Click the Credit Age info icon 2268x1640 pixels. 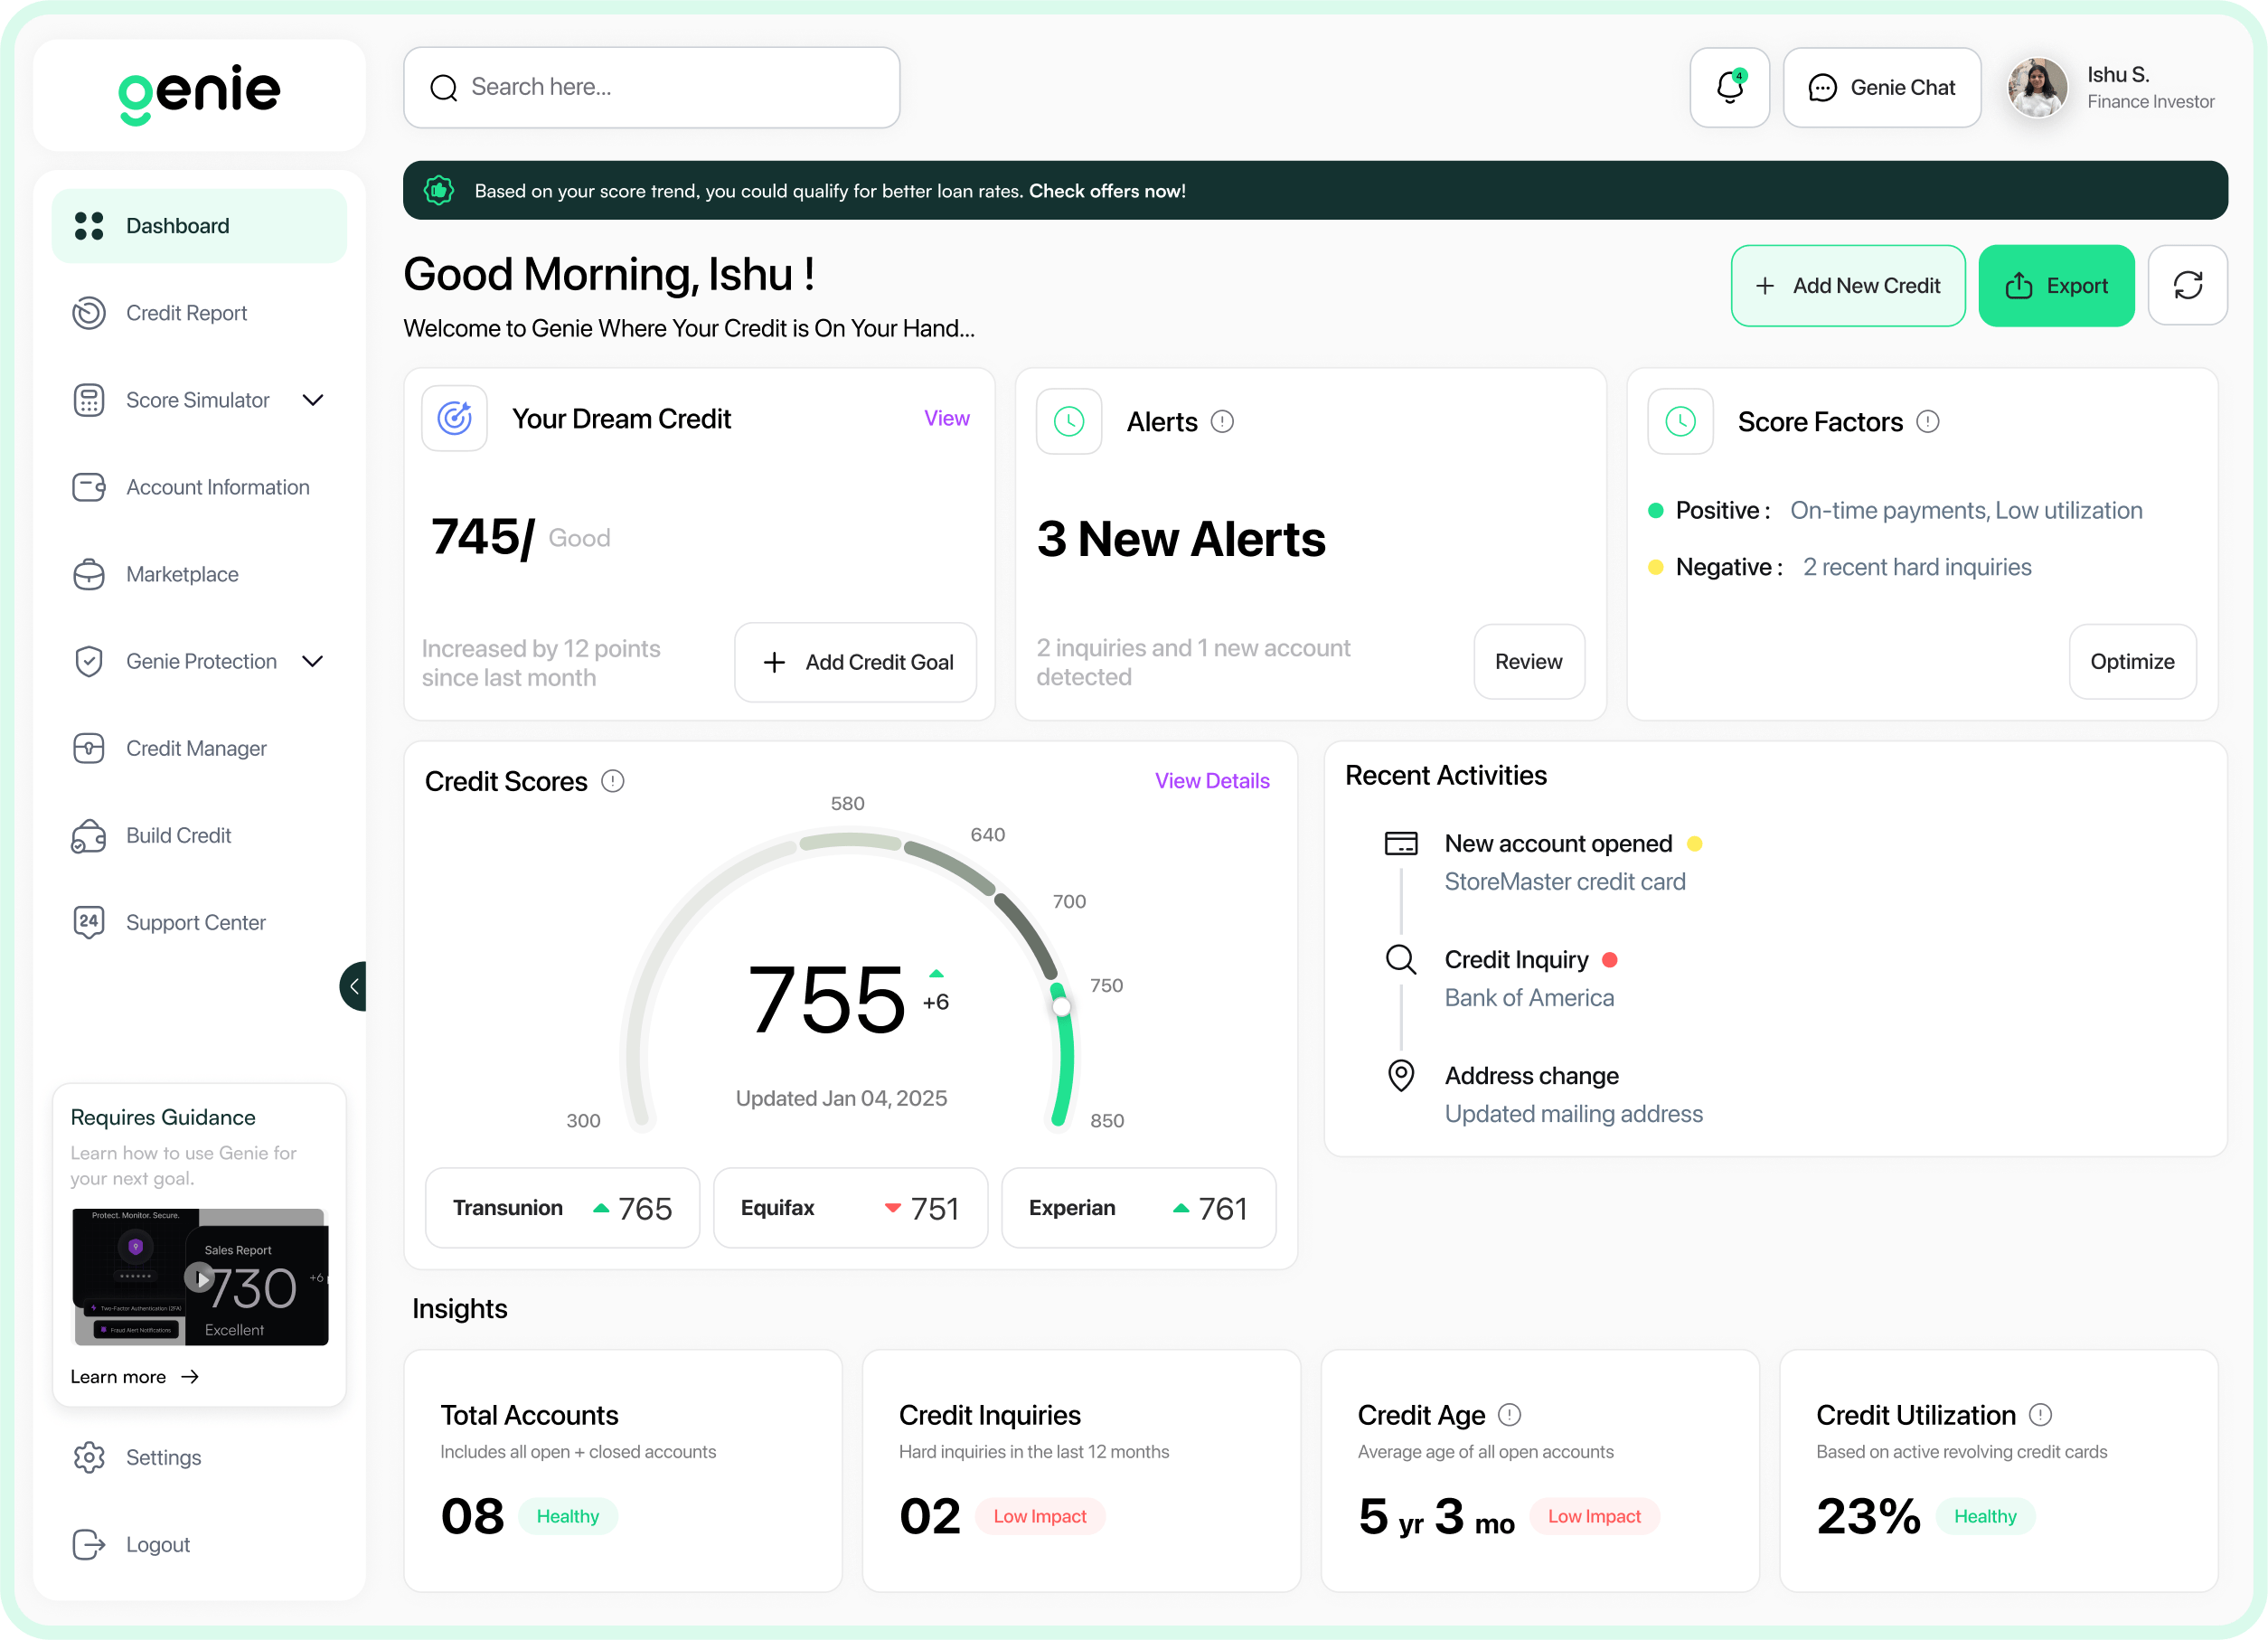click(1509, 1415)
